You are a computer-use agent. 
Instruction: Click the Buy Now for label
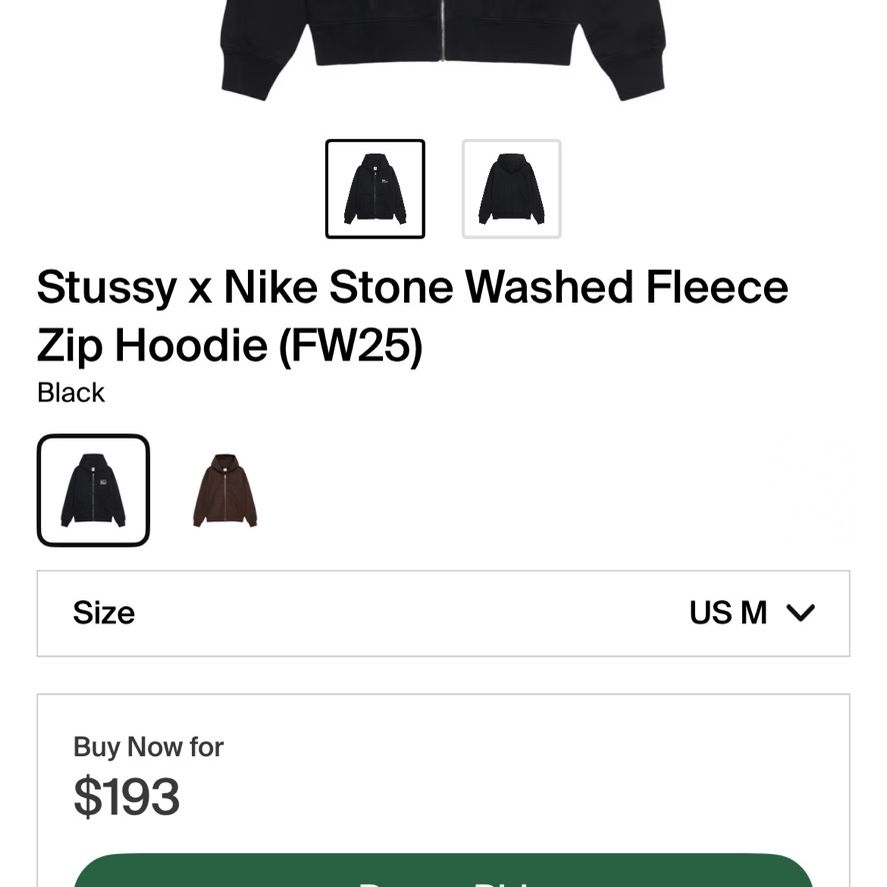coord(148,747)
